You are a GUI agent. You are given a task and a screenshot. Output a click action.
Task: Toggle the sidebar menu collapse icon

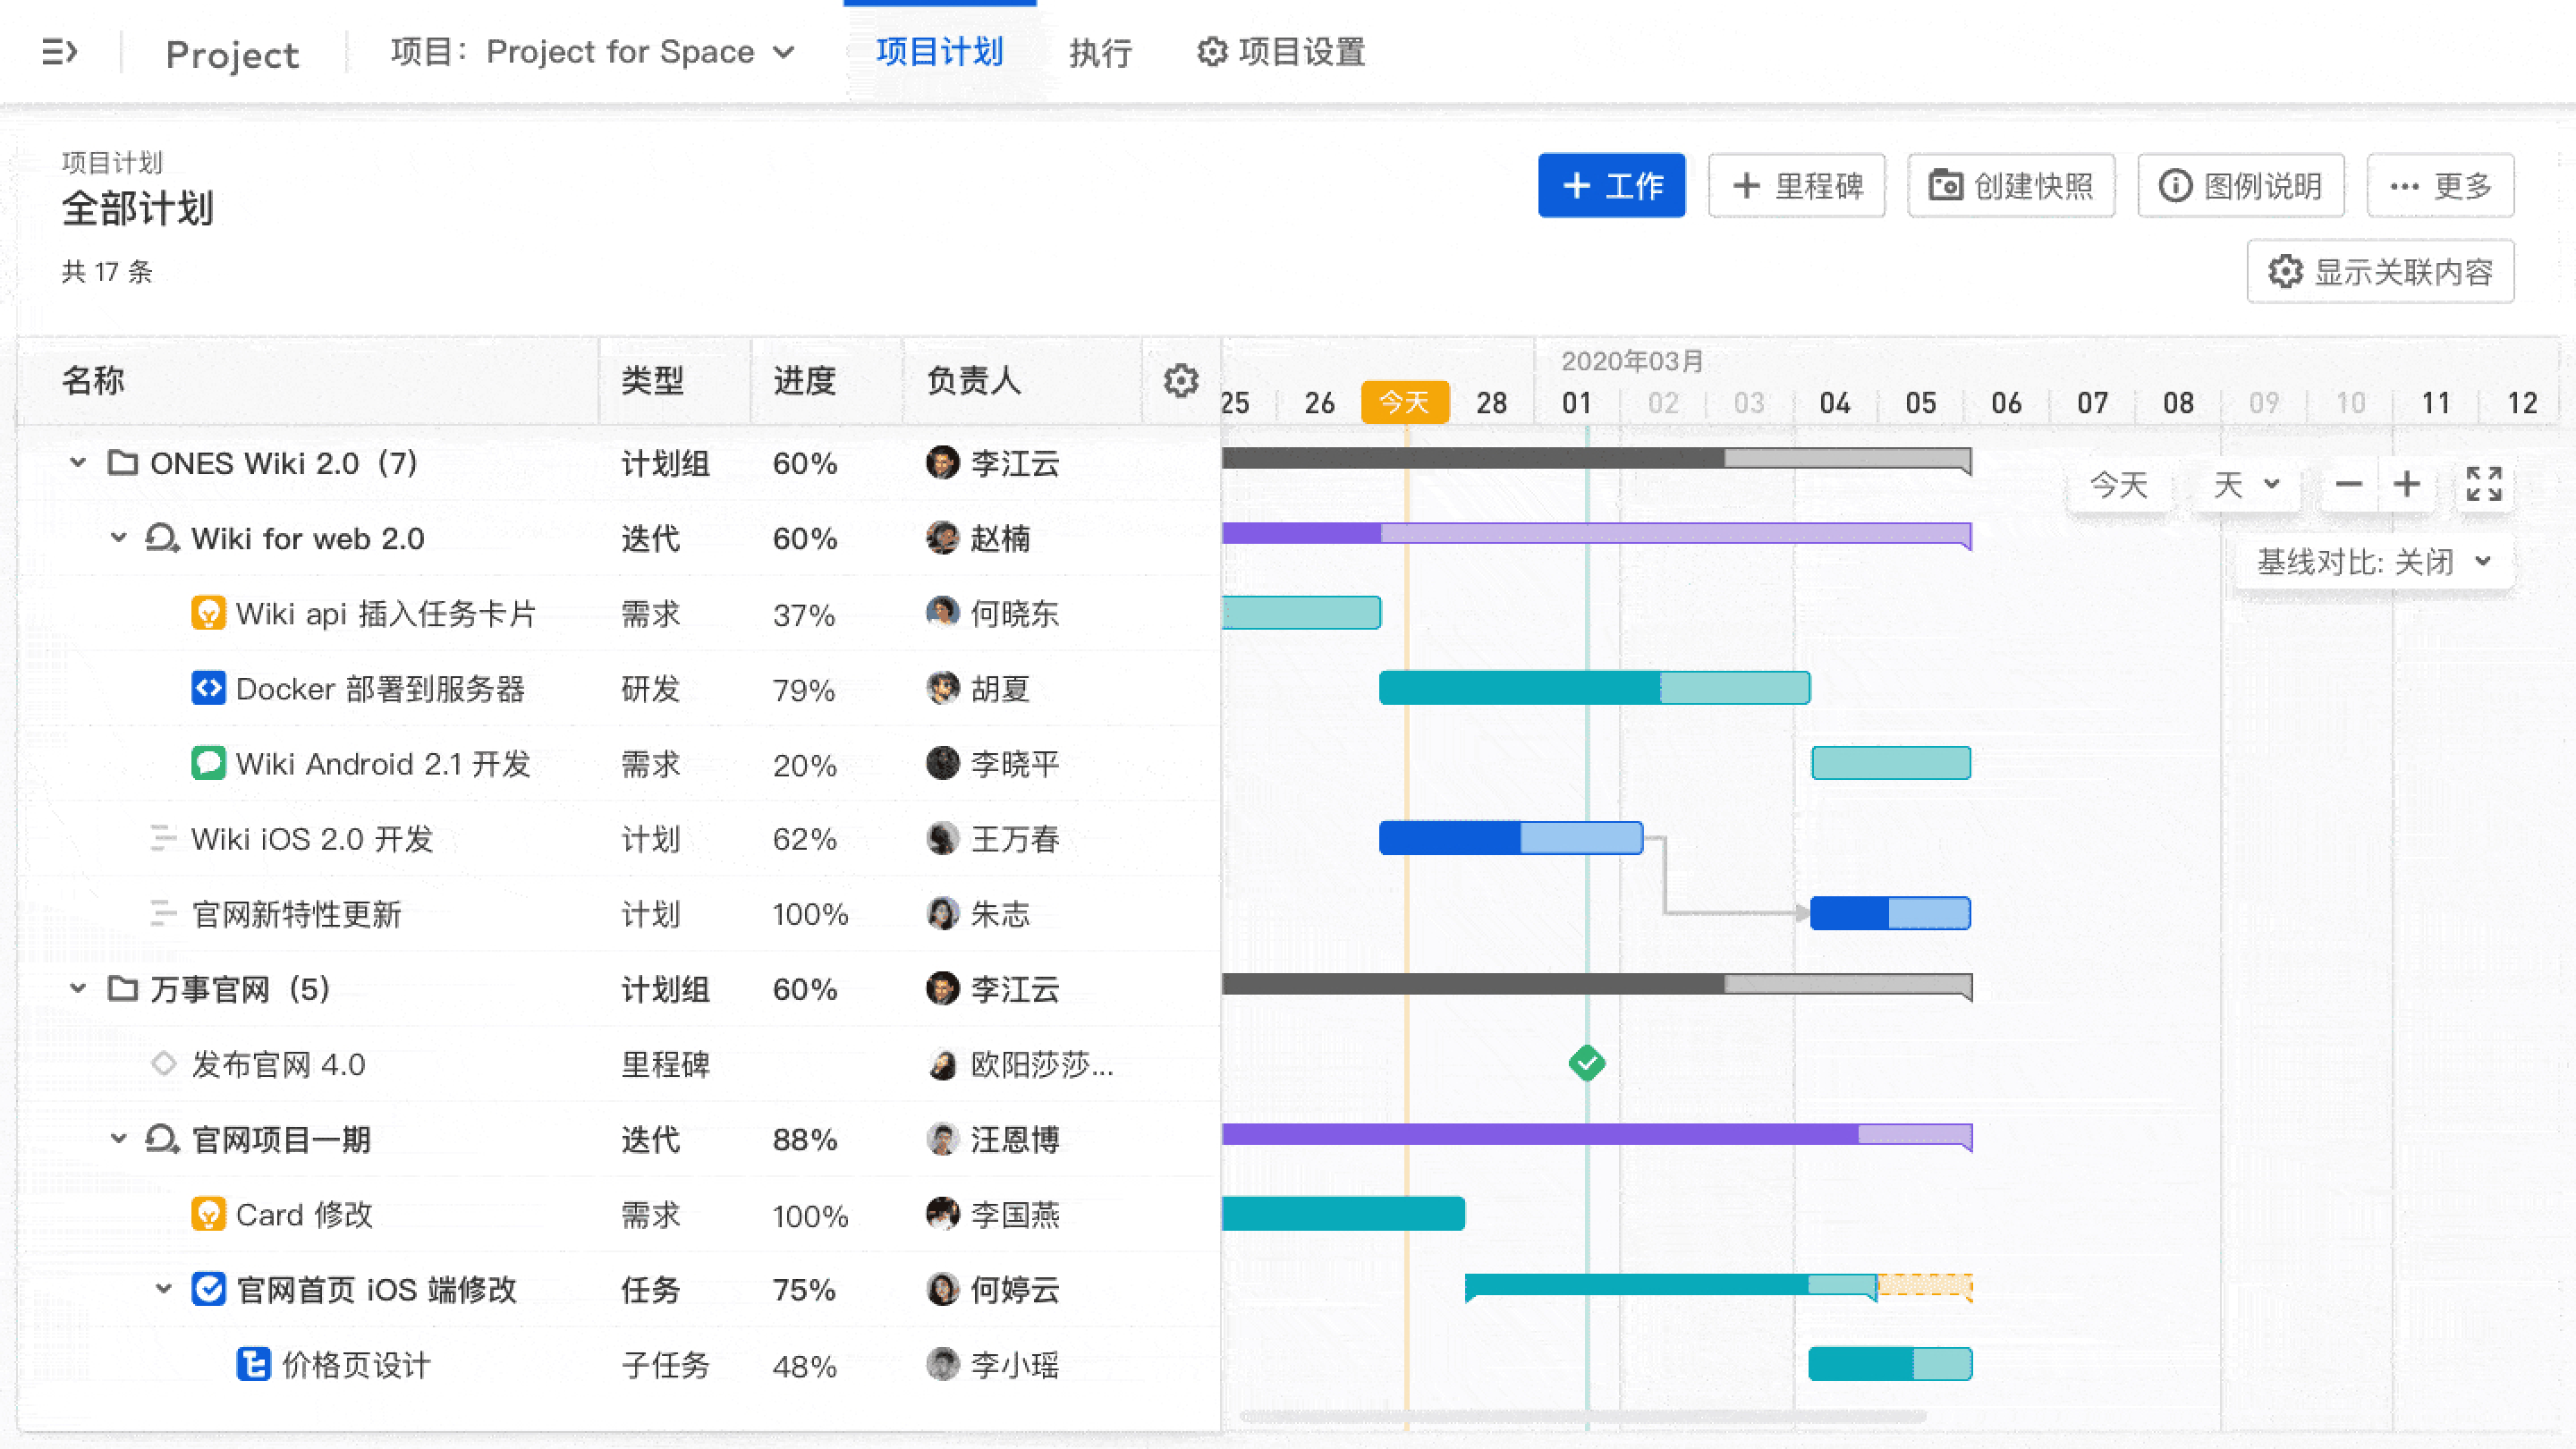click(59, 52)
